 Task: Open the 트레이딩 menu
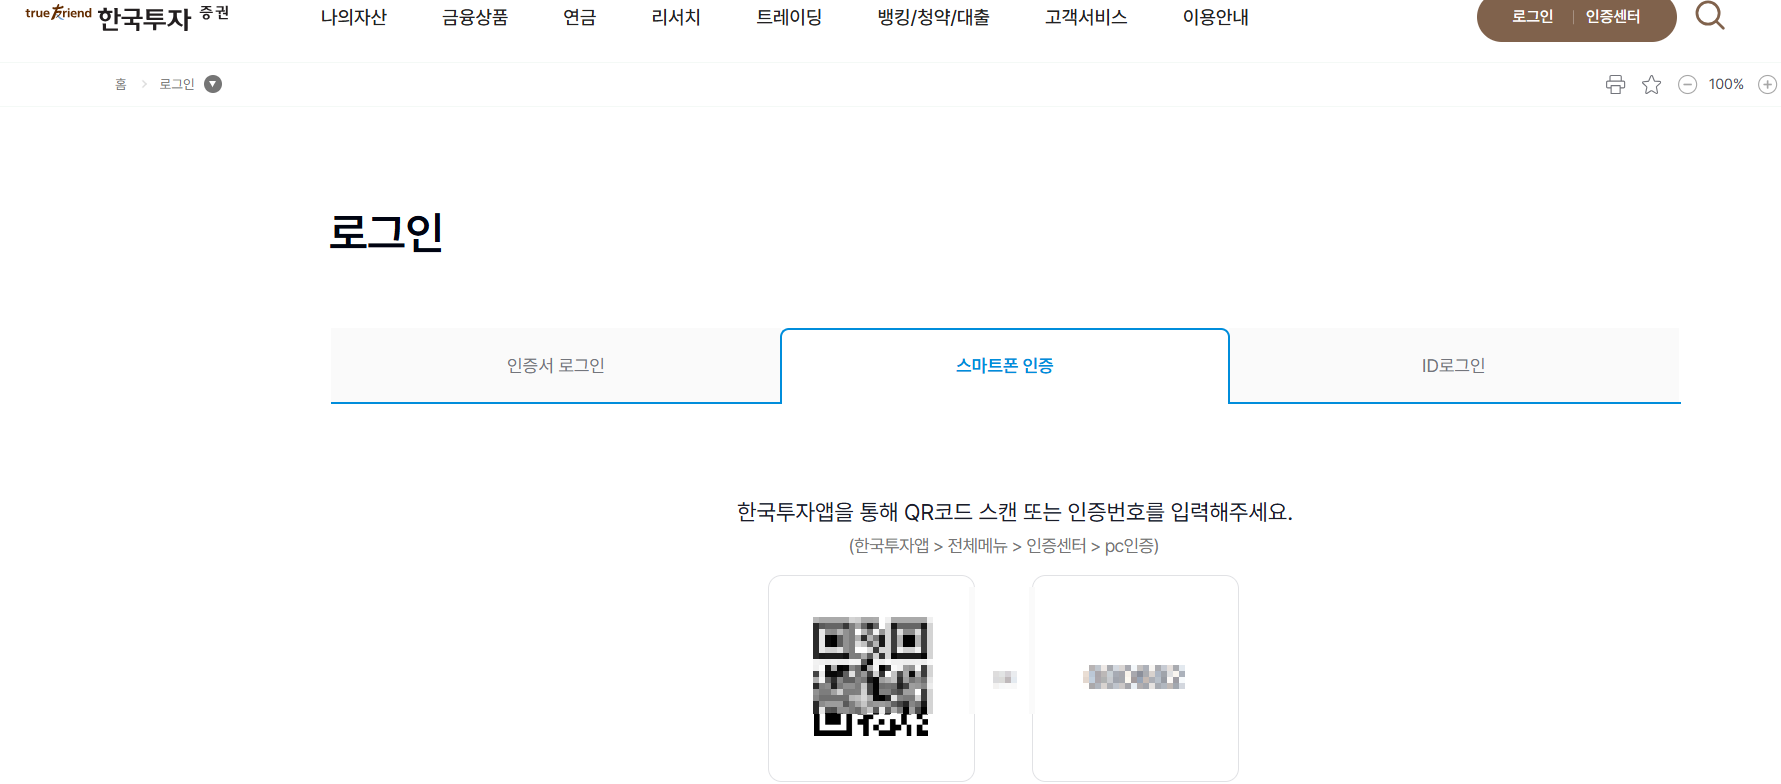click(789, 17)
